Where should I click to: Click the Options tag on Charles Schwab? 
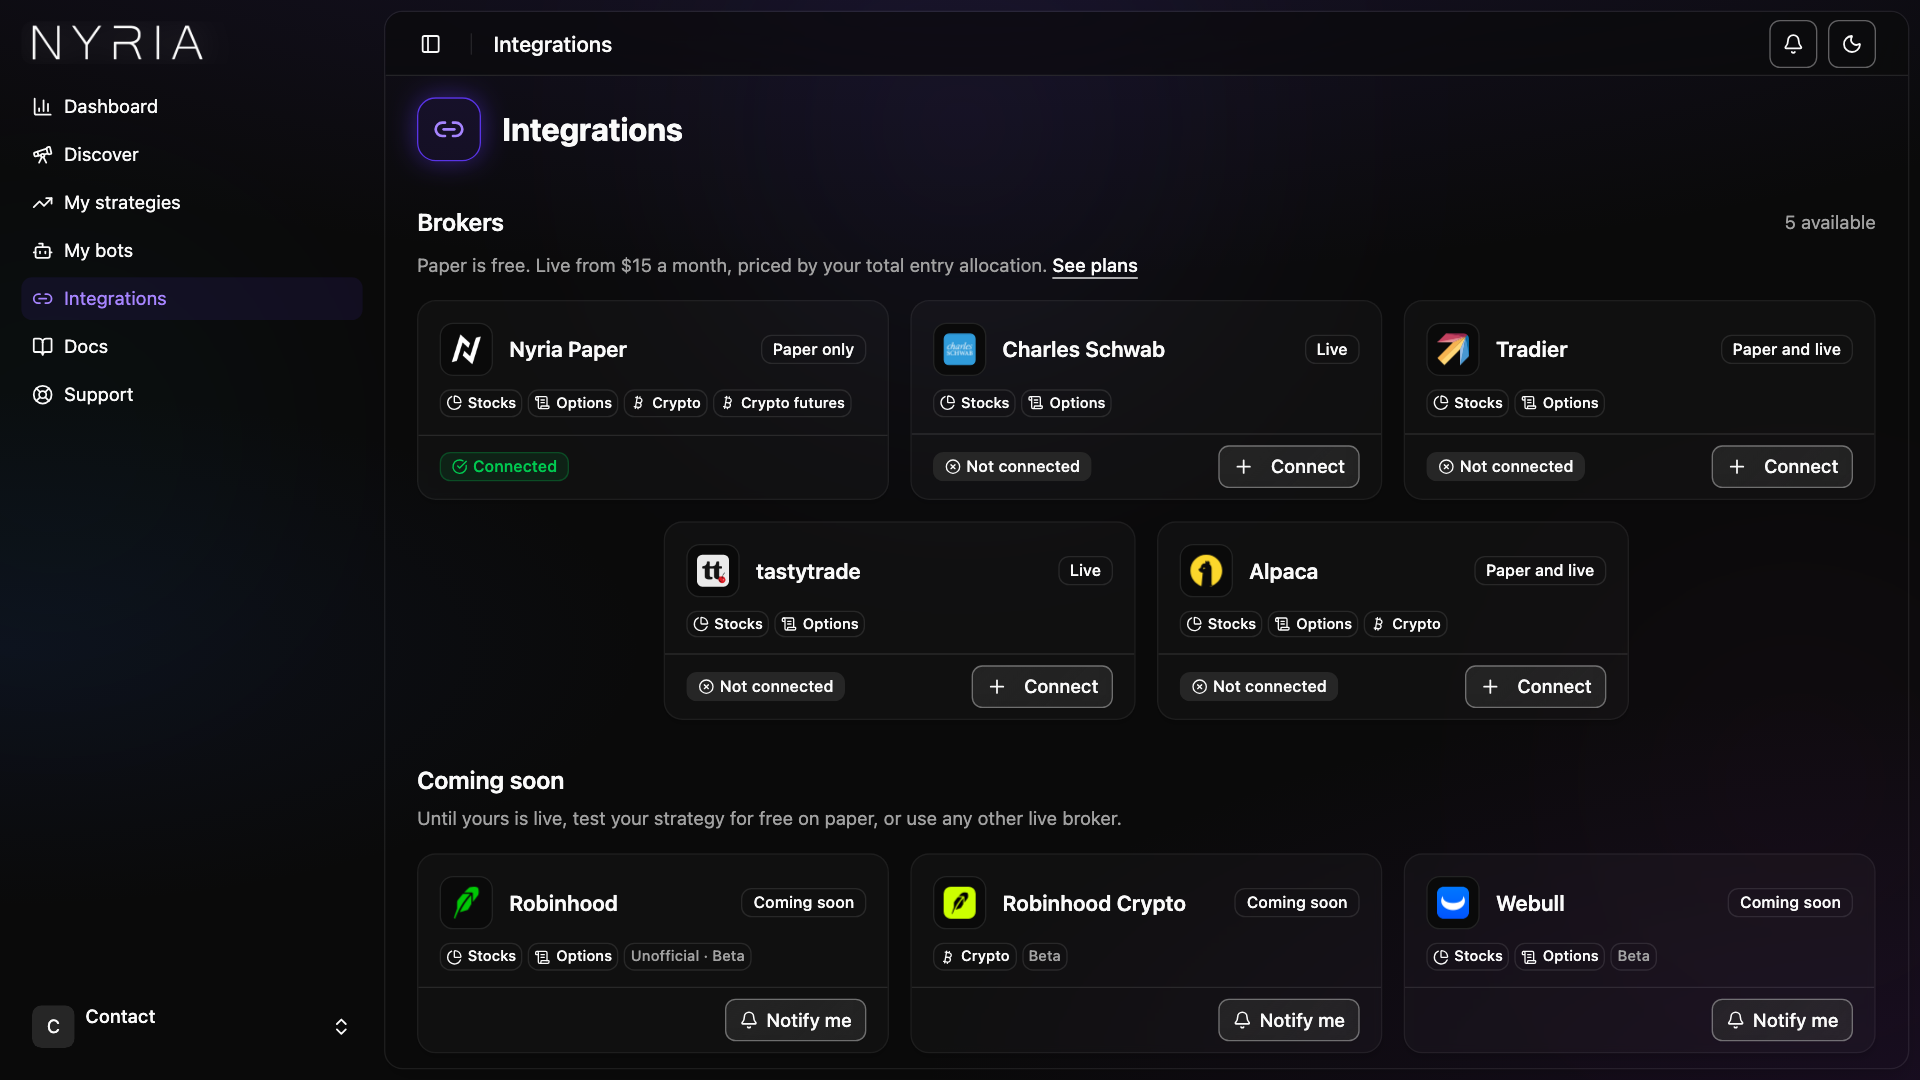tap(1066, 403)
